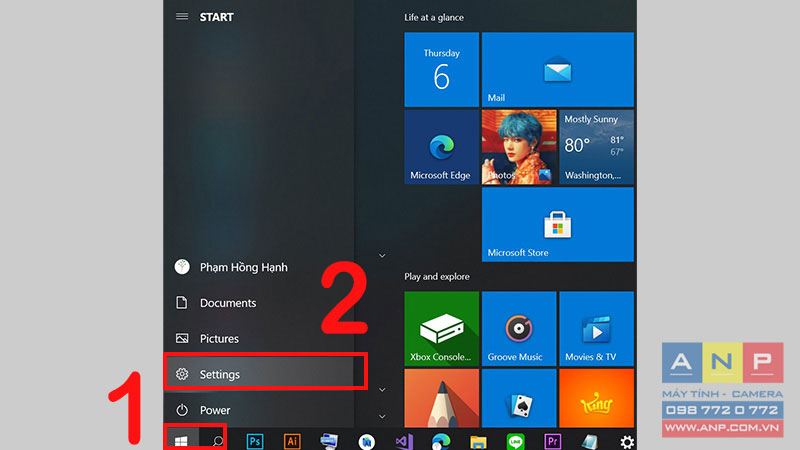Open the Mail tile
800x450 pixels.
(558, 69)
